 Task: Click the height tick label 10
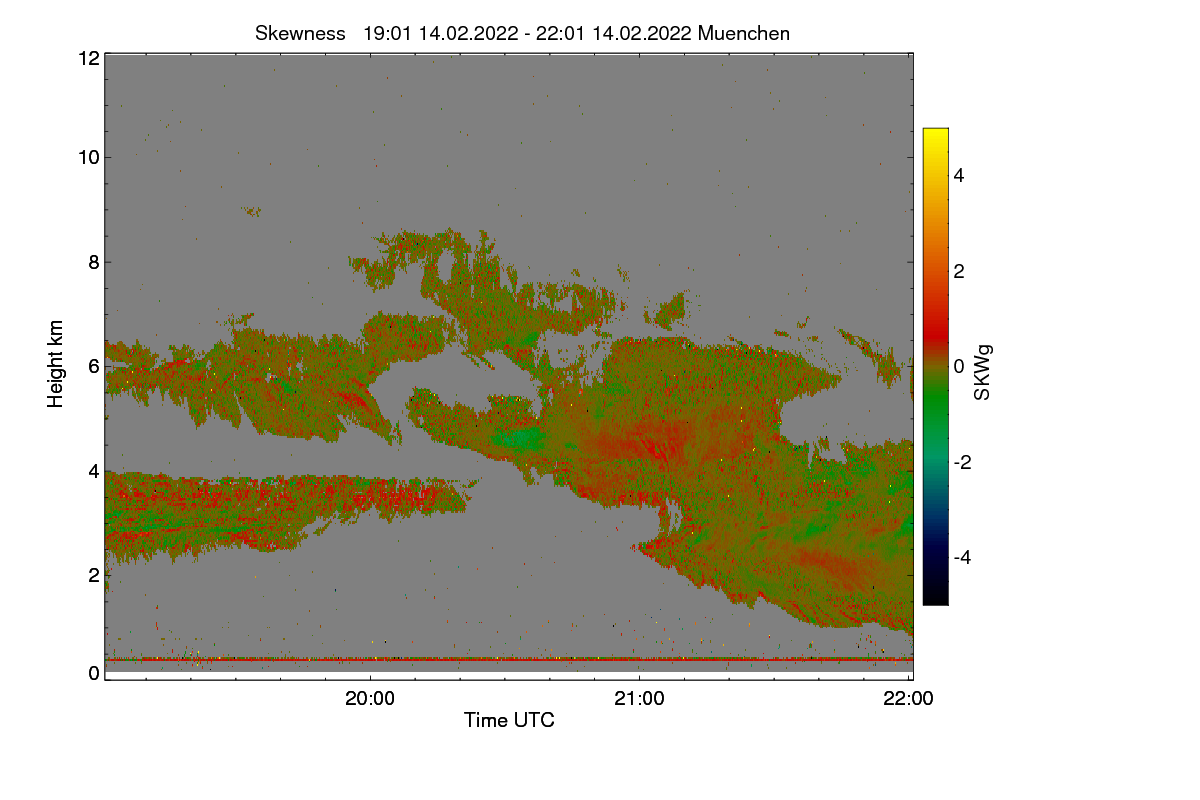88,157
